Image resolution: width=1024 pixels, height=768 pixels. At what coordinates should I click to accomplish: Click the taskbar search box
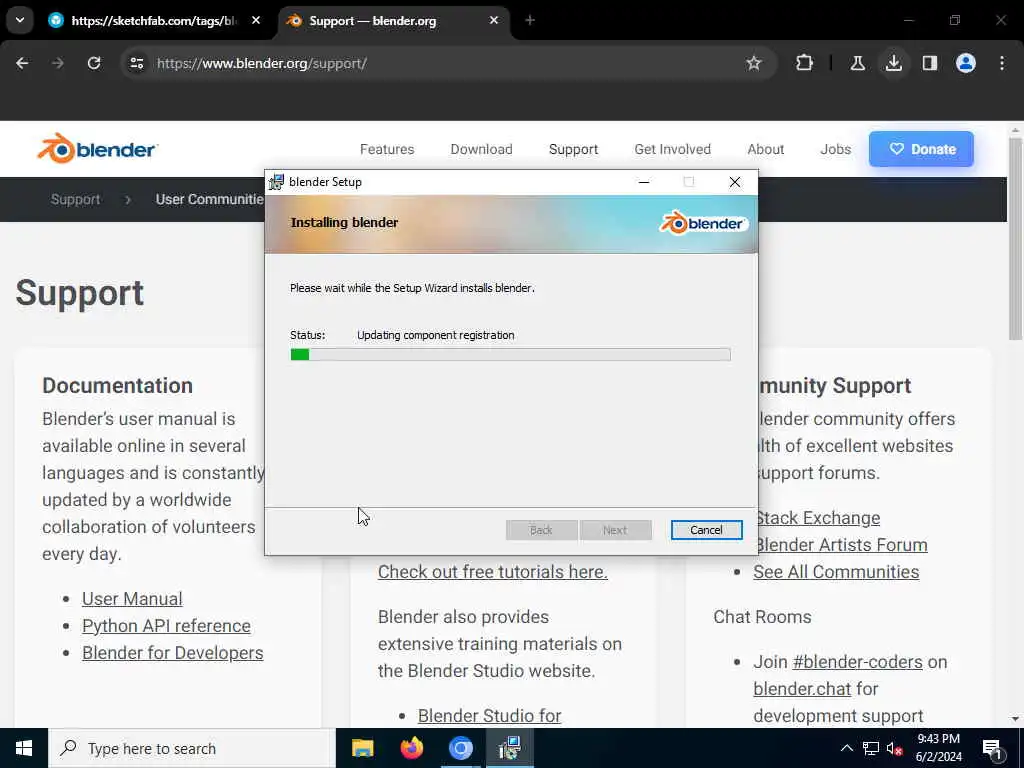[x=192, y=748]
